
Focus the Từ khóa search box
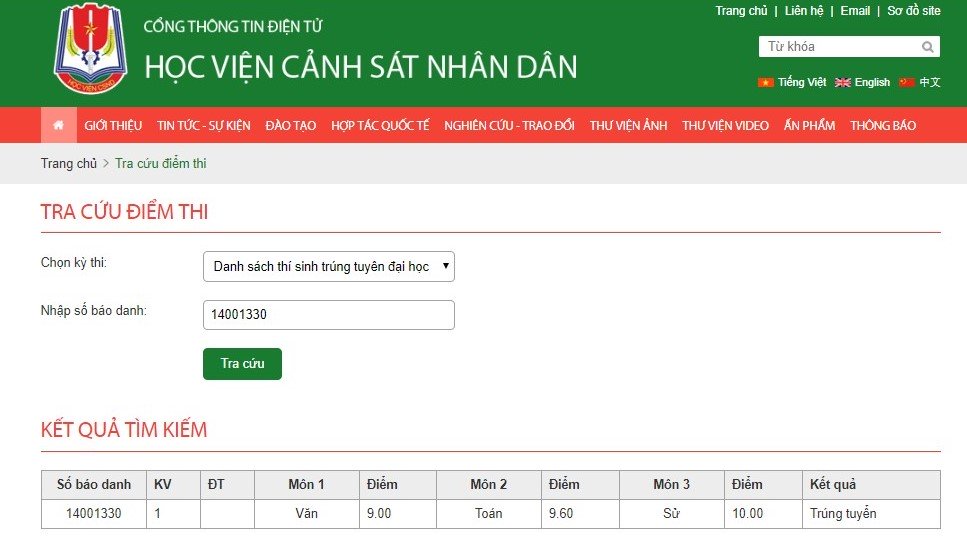838,47
